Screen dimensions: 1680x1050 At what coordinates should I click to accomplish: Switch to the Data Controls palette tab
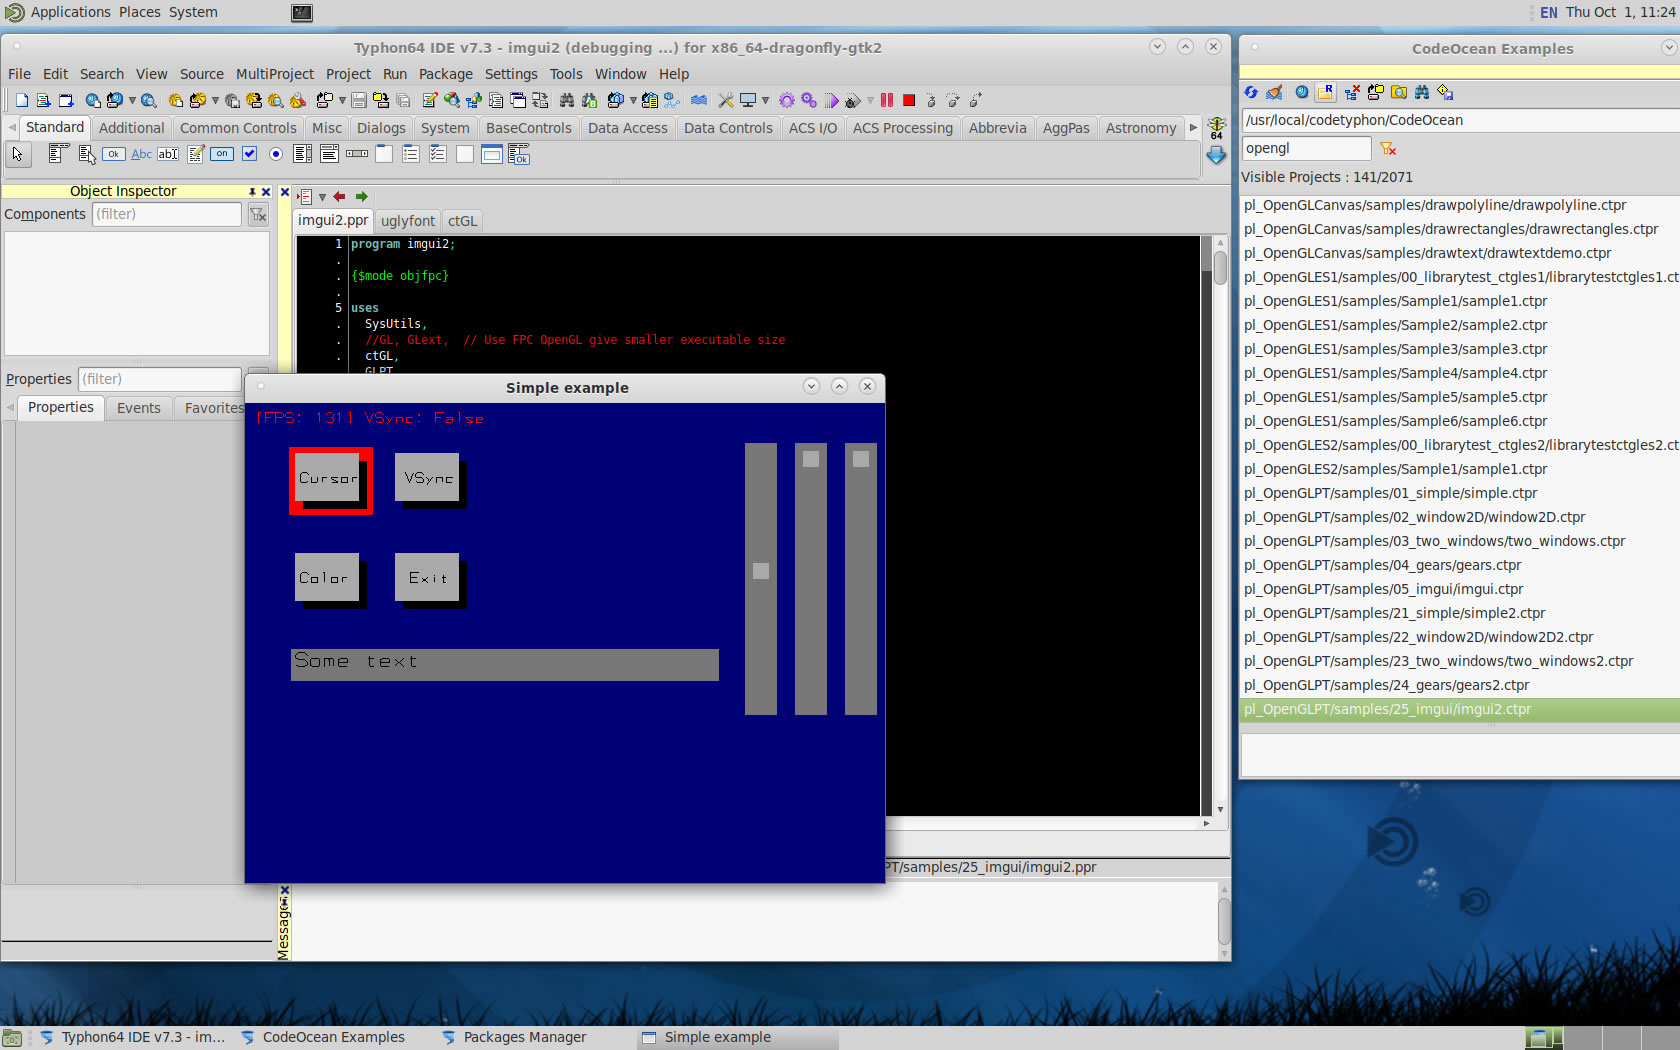coord(728,128)
